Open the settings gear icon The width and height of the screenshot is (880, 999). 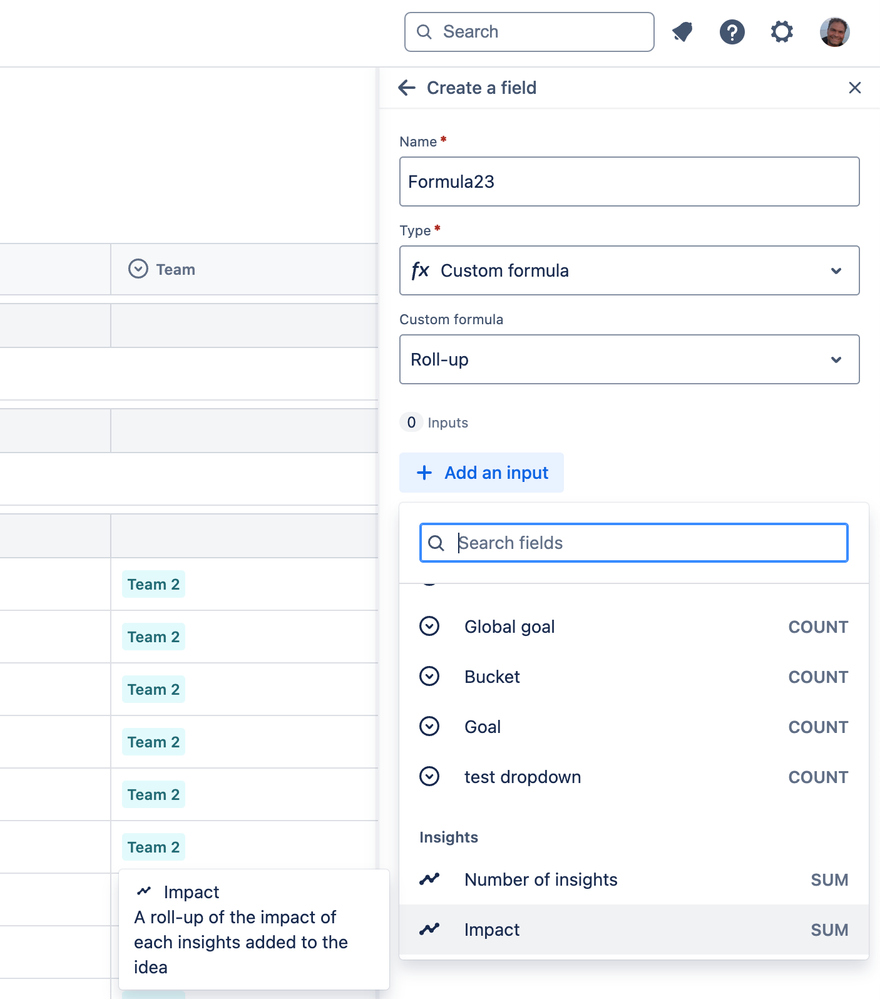[782, 32]
